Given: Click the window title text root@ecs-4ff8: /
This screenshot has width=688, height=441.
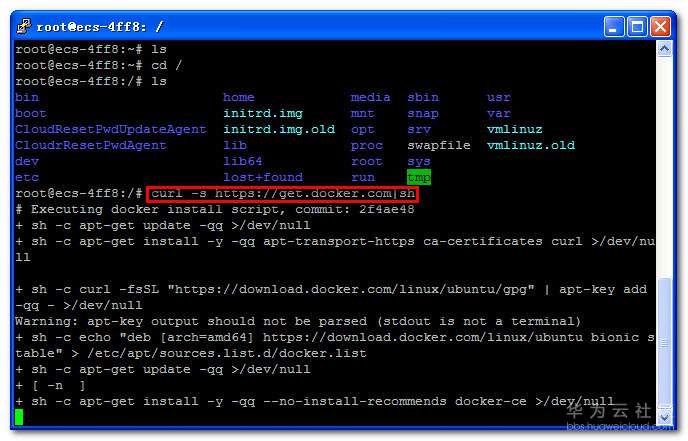Looking at the screenshot, I should coord(100,27).
